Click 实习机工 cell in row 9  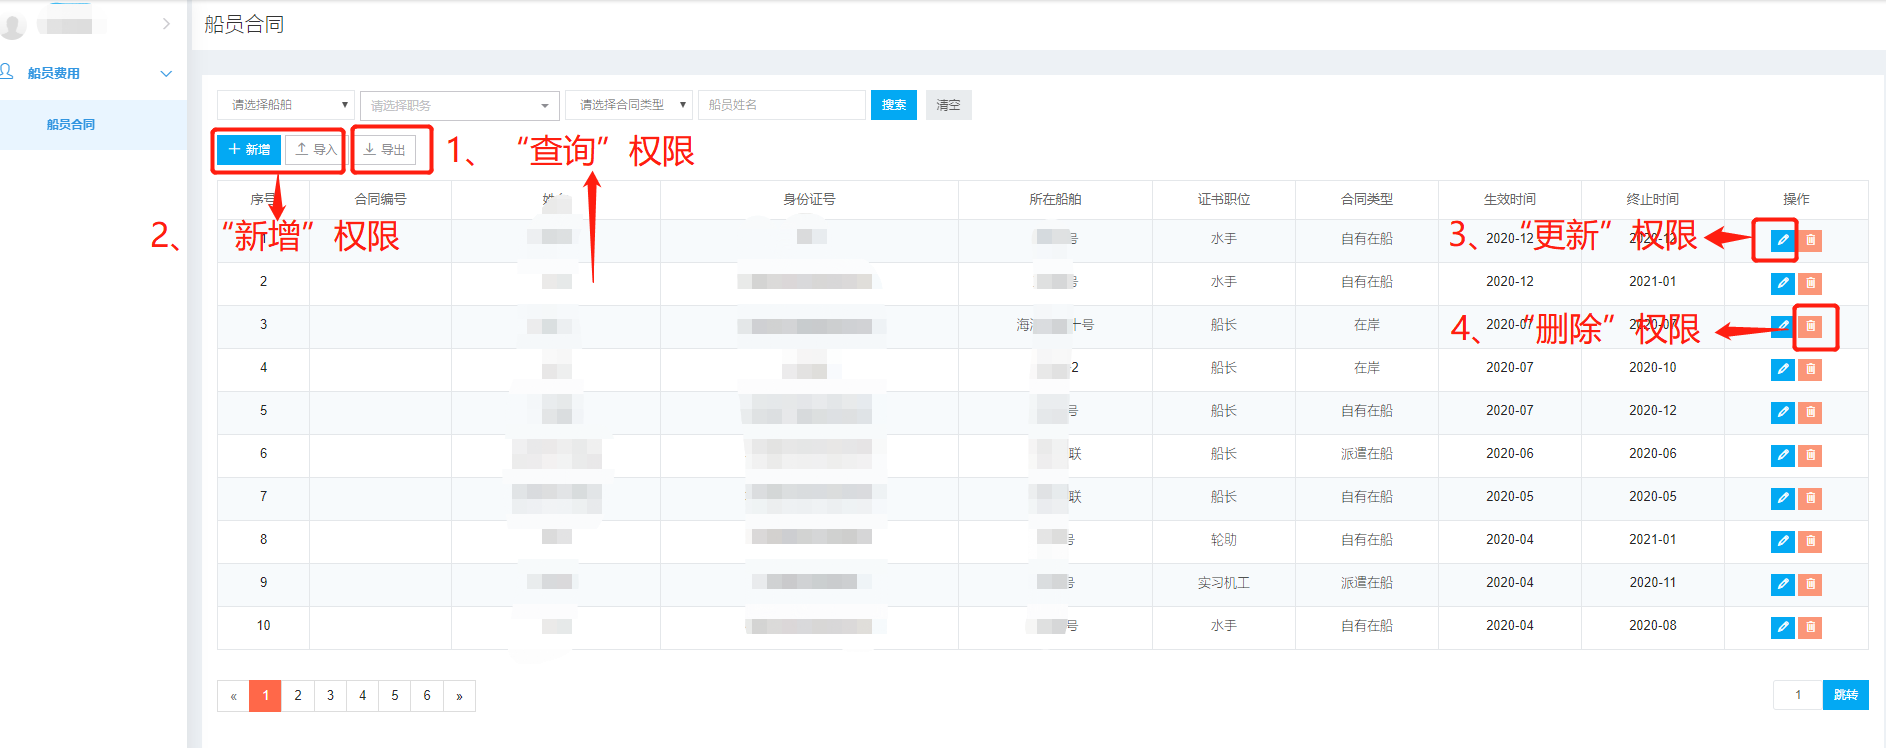tap(1224, 583)
